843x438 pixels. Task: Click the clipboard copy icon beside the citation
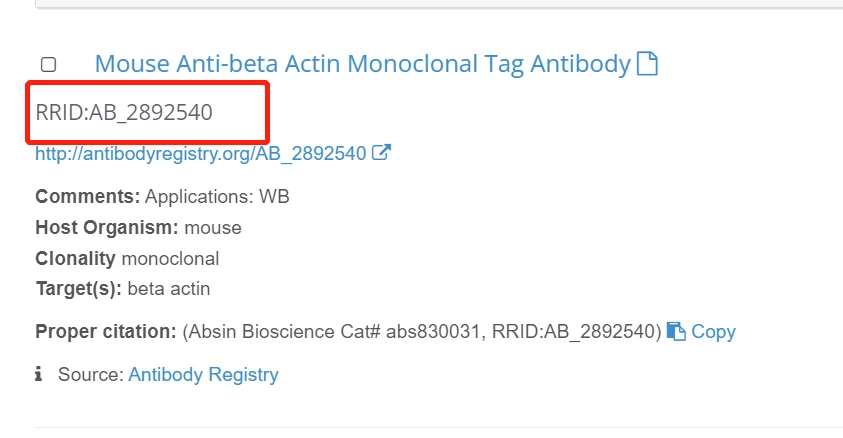coord(676,331)
